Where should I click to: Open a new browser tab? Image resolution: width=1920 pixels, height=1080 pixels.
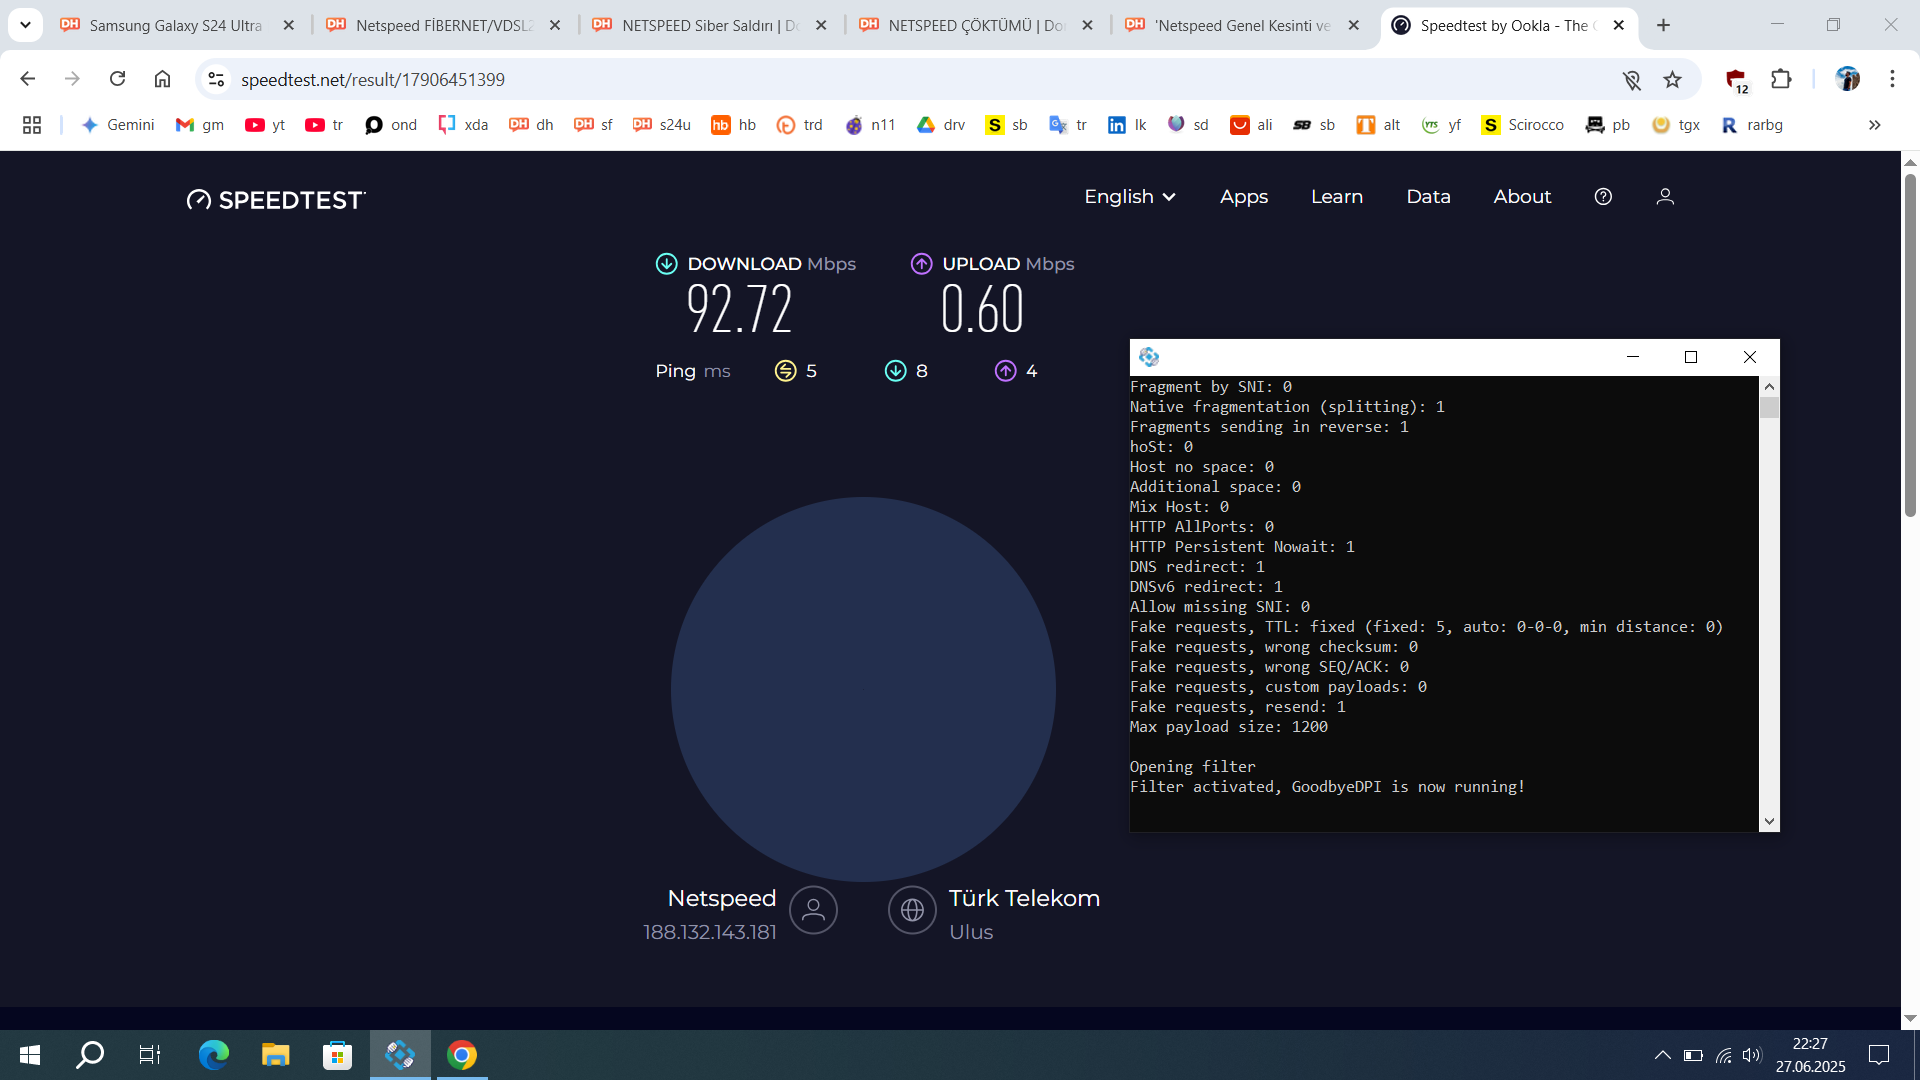pos(1663,25)
